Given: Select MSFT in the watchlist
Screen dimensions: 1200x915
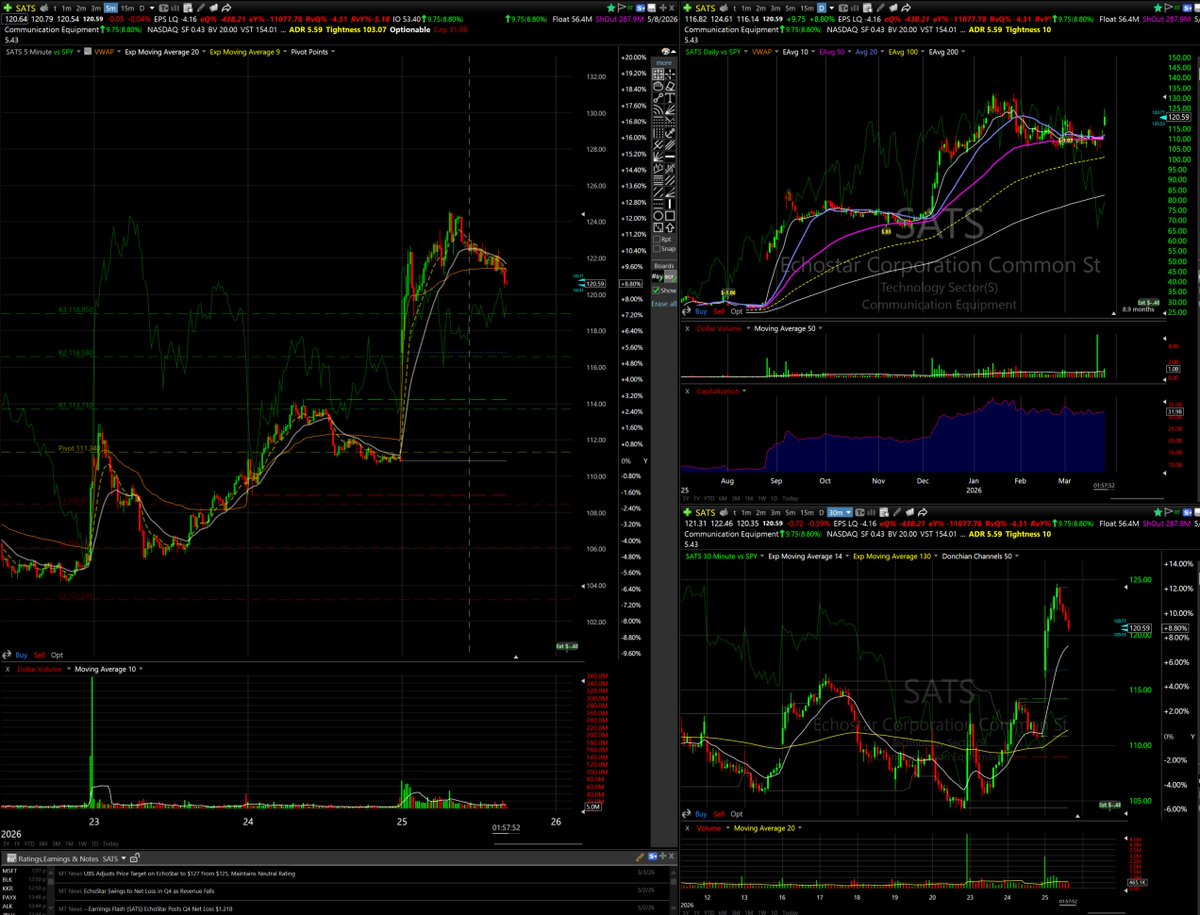Looking at the screenshot, I should click(x=10, y=871).
